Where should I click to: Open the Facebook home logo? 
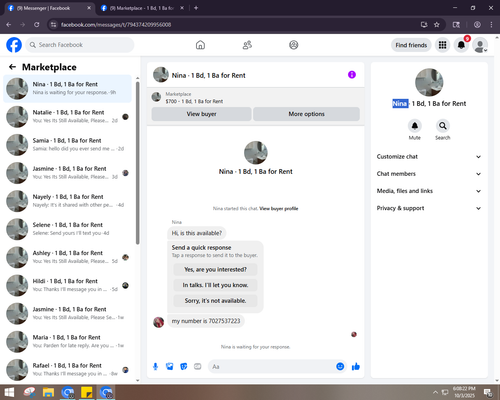pyautogui.click(x=14, y=45)
